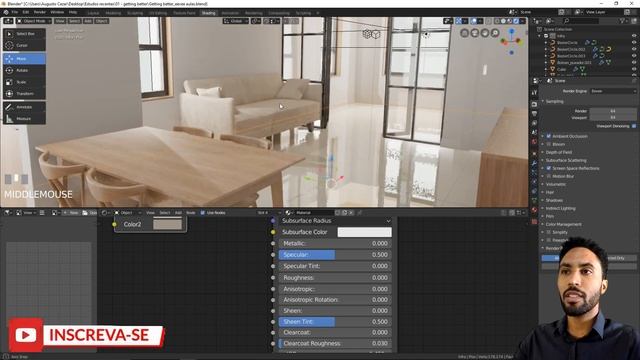This screenshot has height=360, width=640.
Task: Expand the Color Management panel
Action: point(563,224)
